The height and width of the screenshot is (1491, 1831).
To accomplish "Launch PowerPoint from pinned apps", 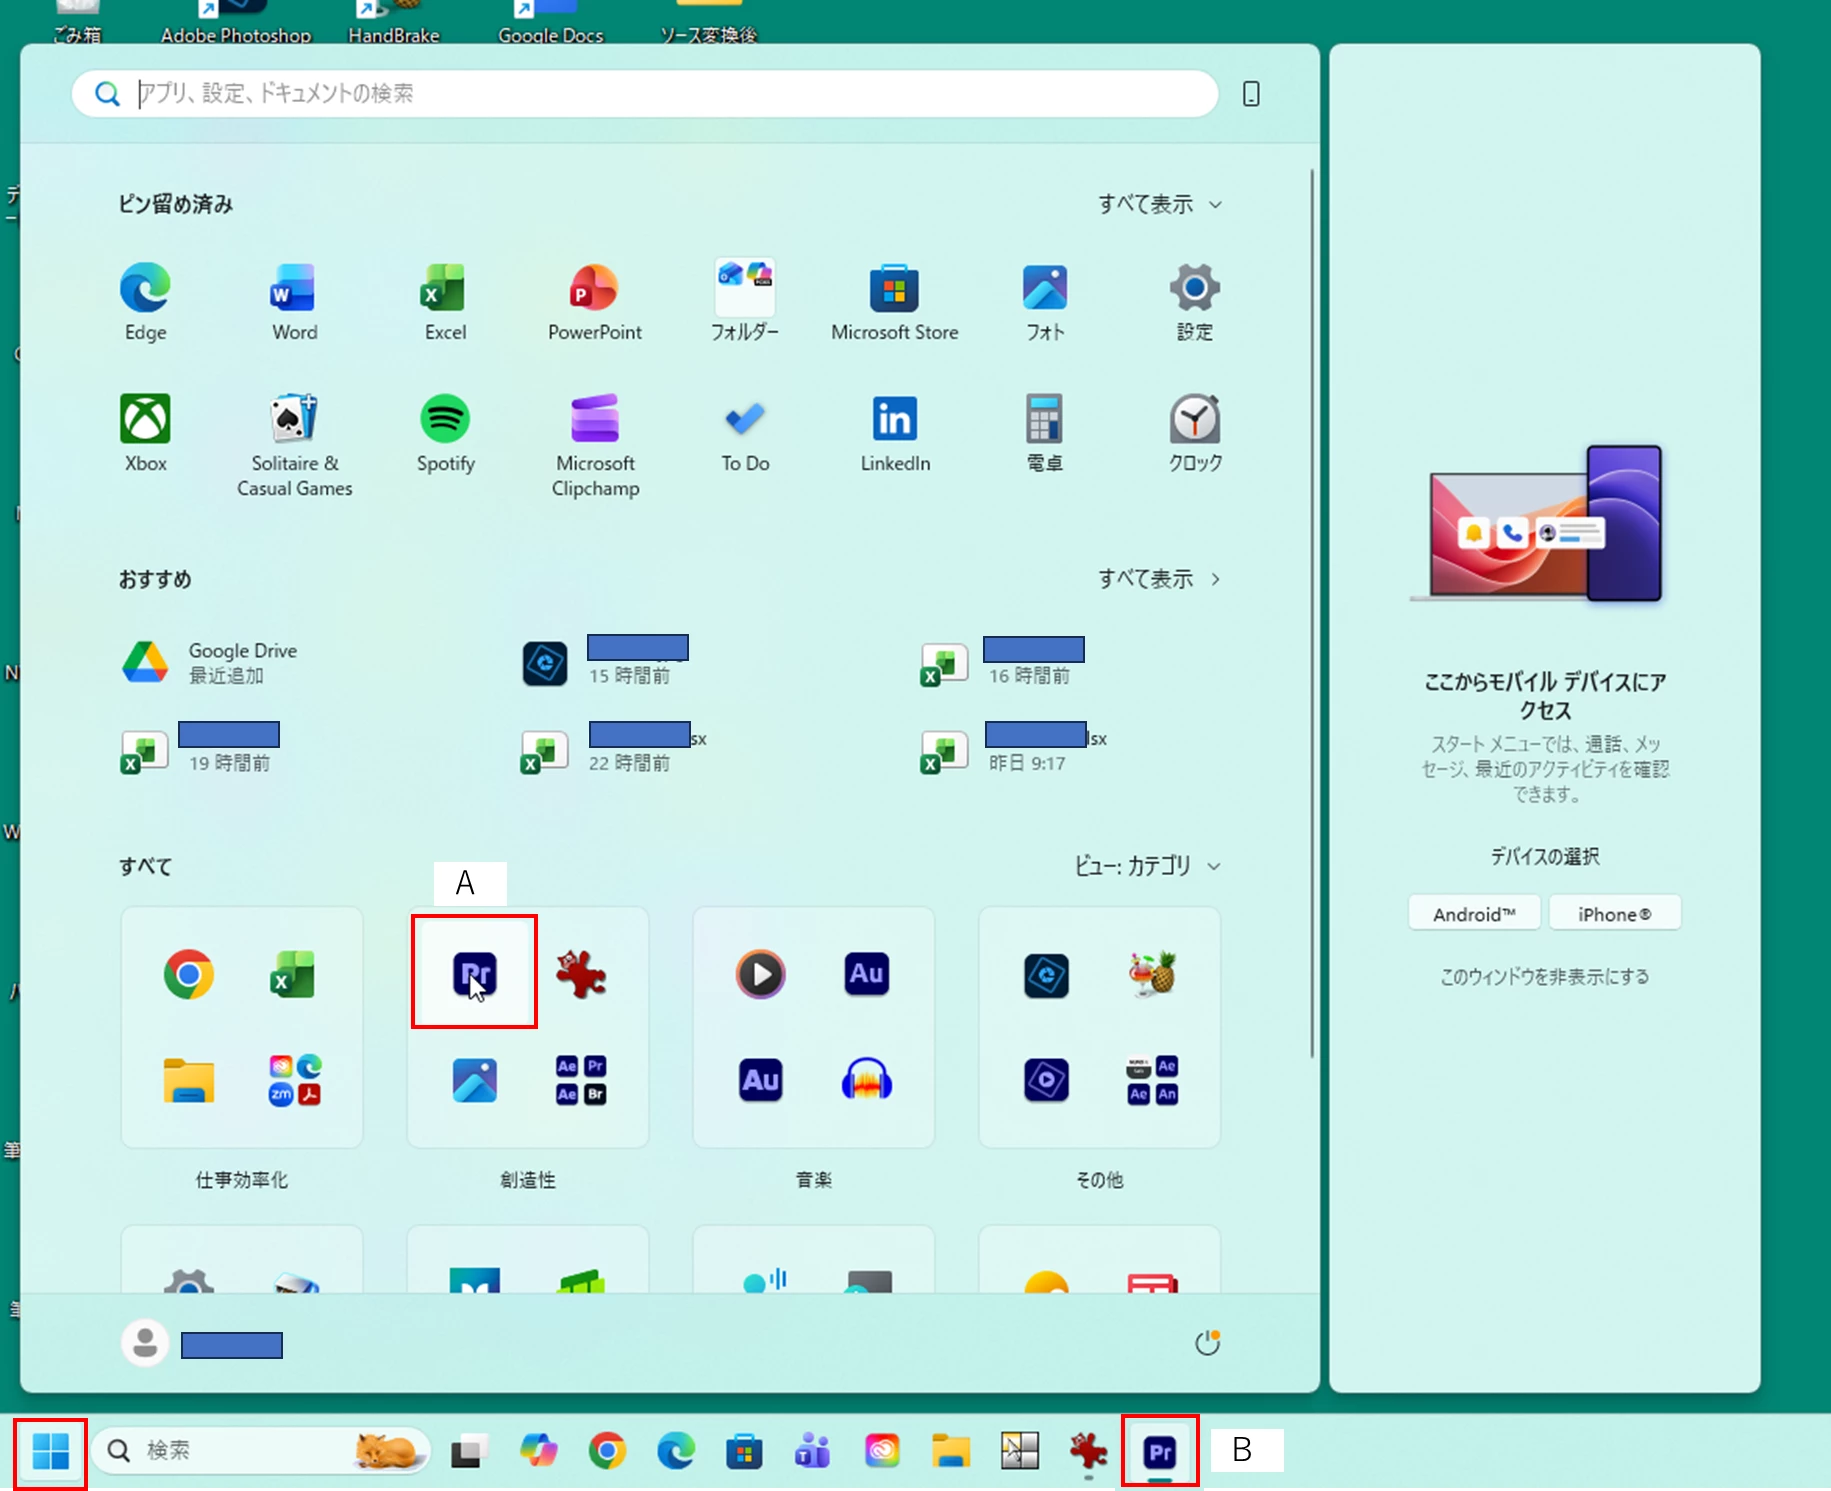I will 594,302.
